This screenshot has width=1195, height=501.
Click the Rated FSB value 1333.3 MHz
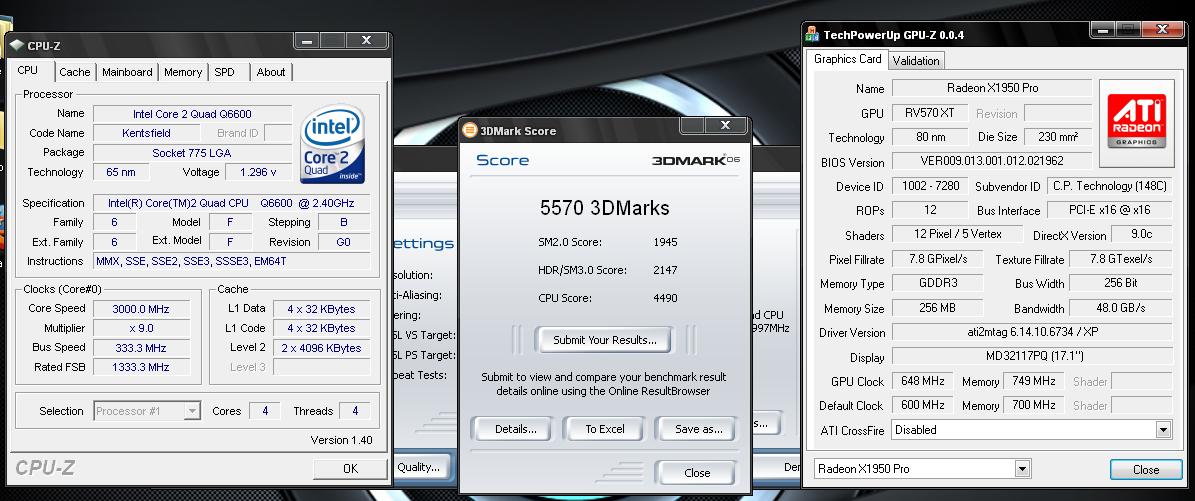tap(141, 367)
